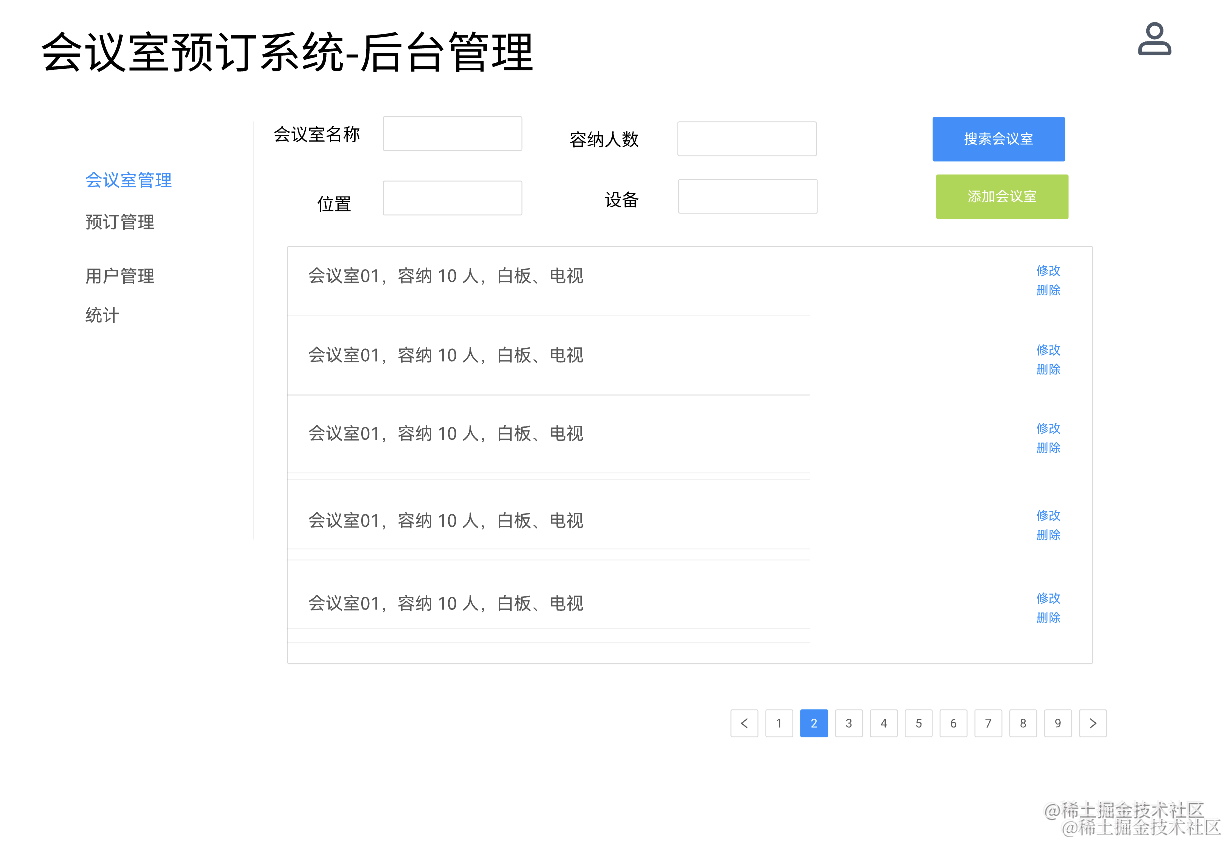Screen dimensions: 1228x844
Task: Go to page 5
Action: [919, 723]
